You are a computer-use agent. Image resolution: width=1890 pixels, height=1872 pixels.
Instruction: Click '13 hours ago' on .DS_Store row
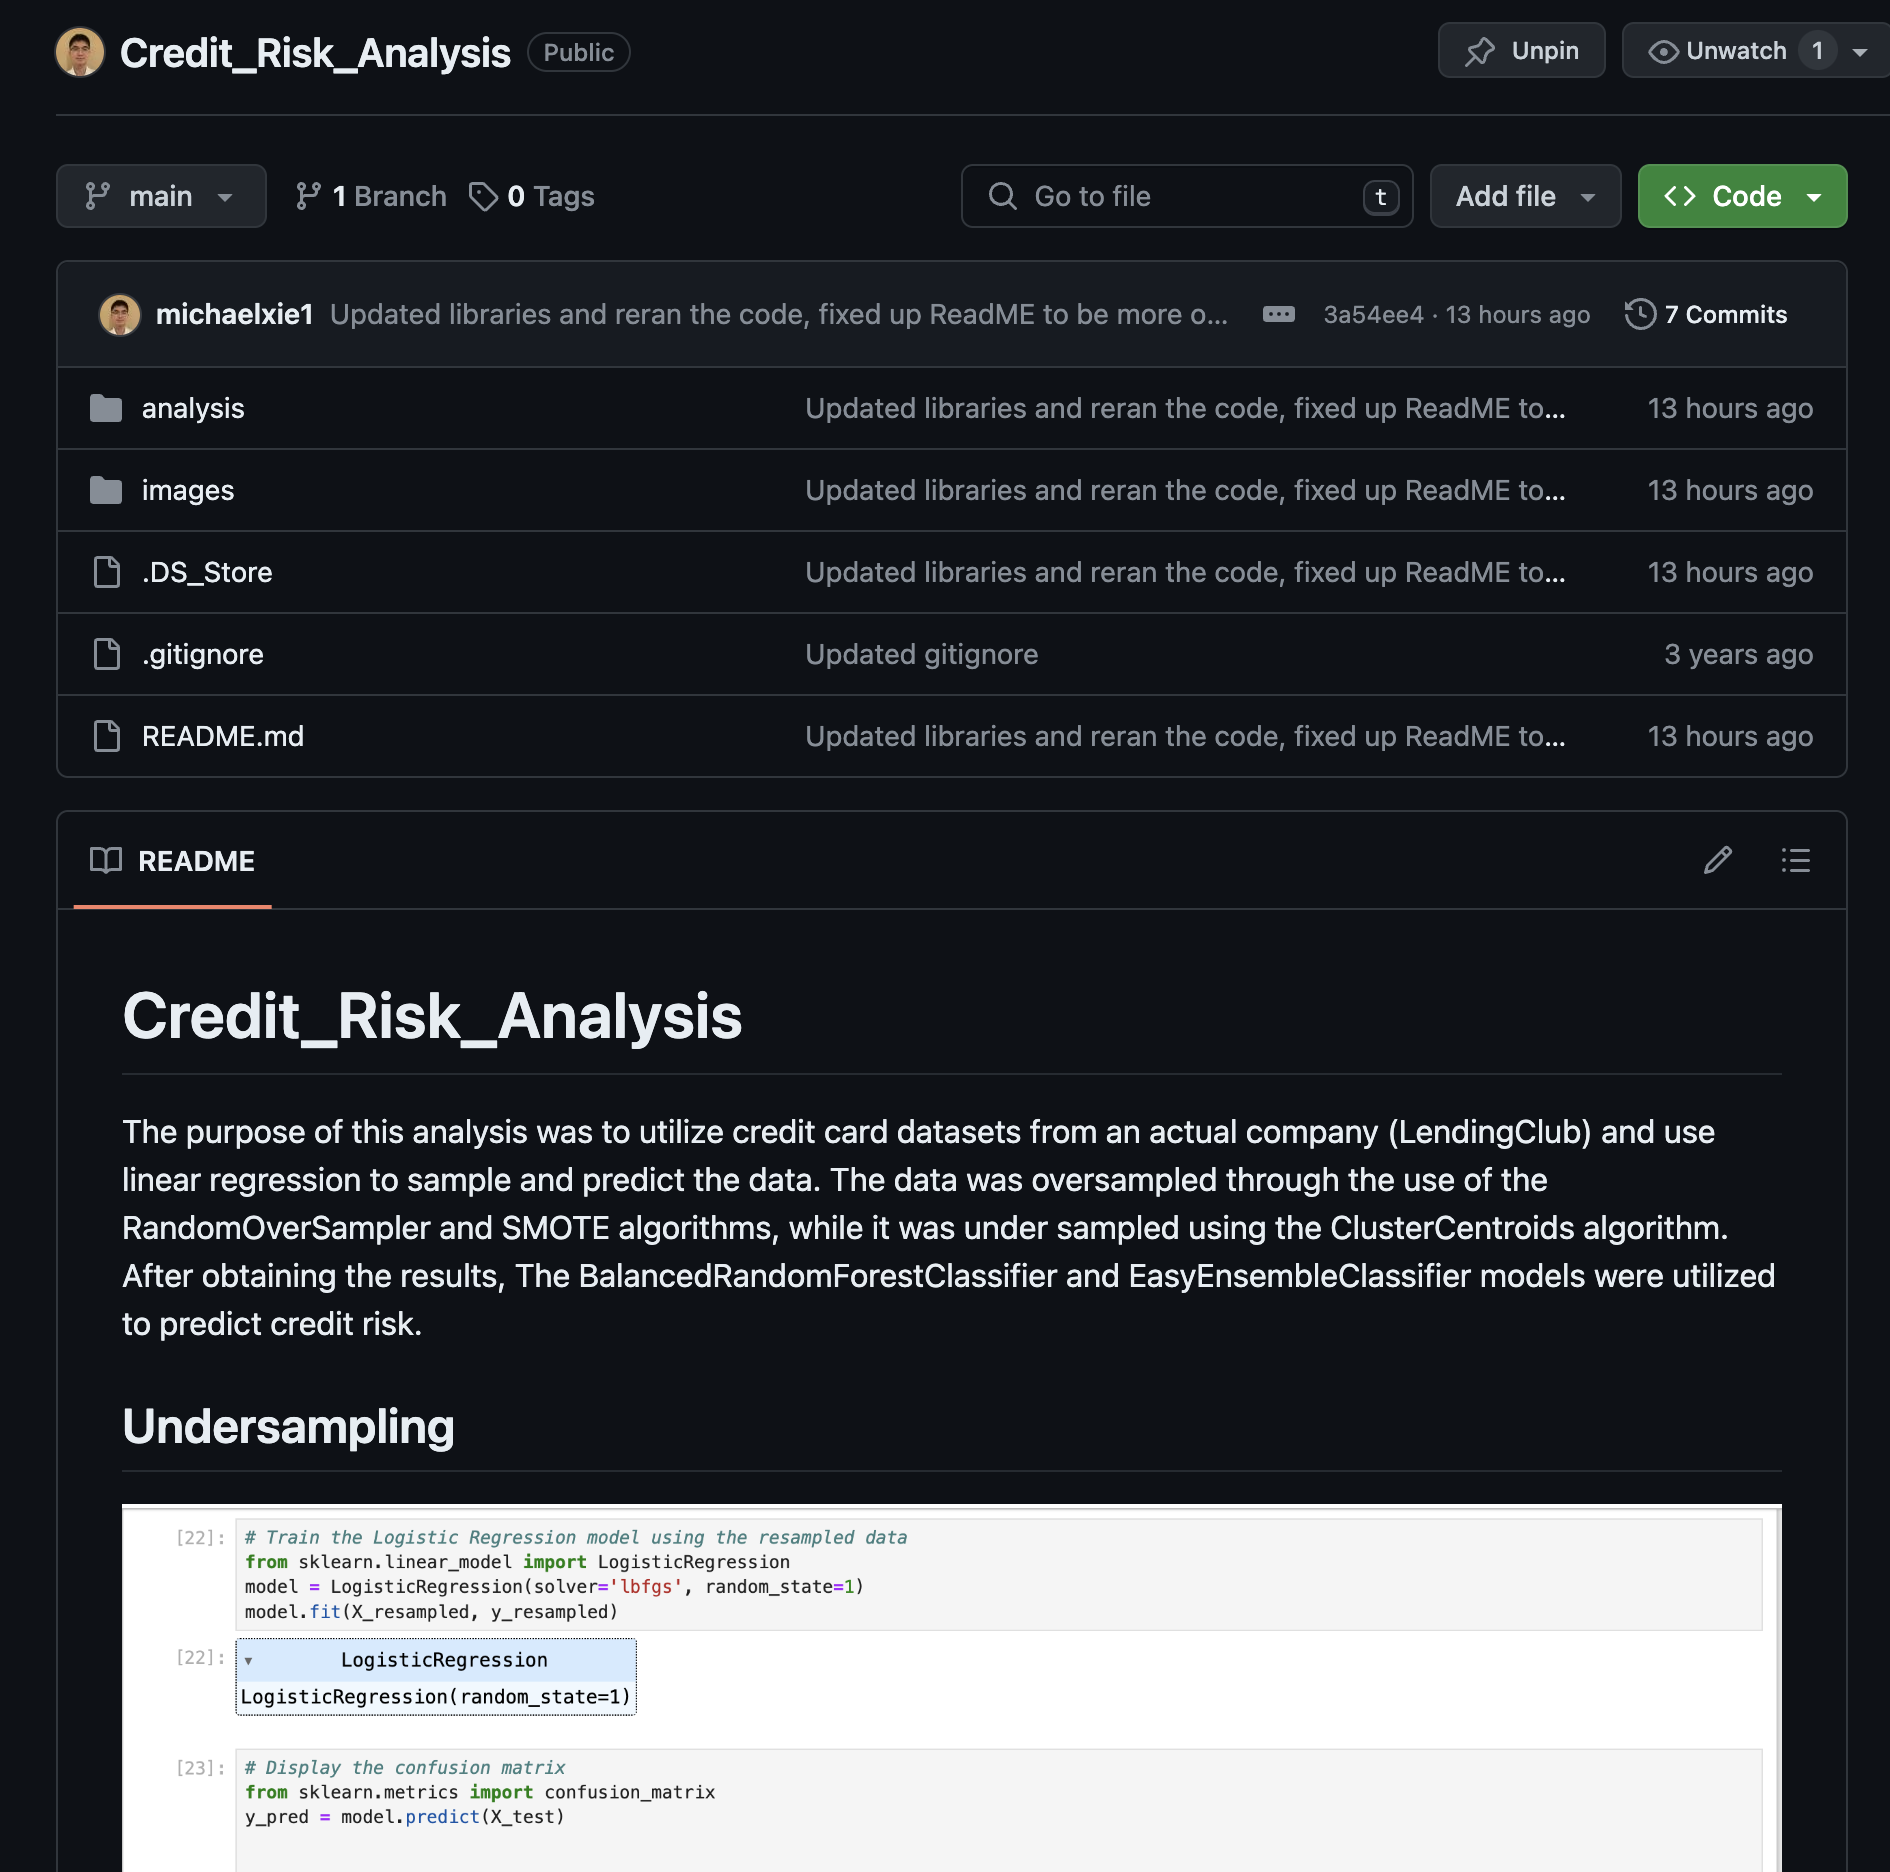pos(1730,572)
